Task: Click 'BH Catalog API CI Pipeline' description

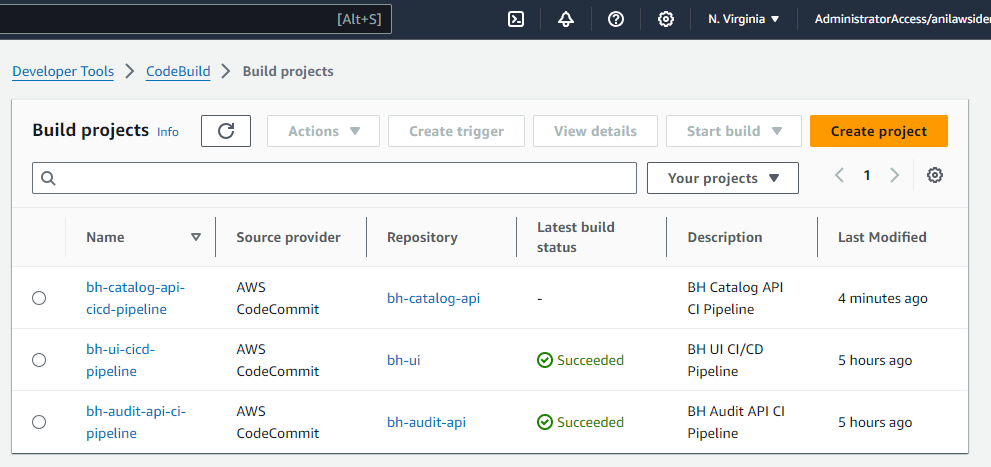Action: [x=736, y=298]
